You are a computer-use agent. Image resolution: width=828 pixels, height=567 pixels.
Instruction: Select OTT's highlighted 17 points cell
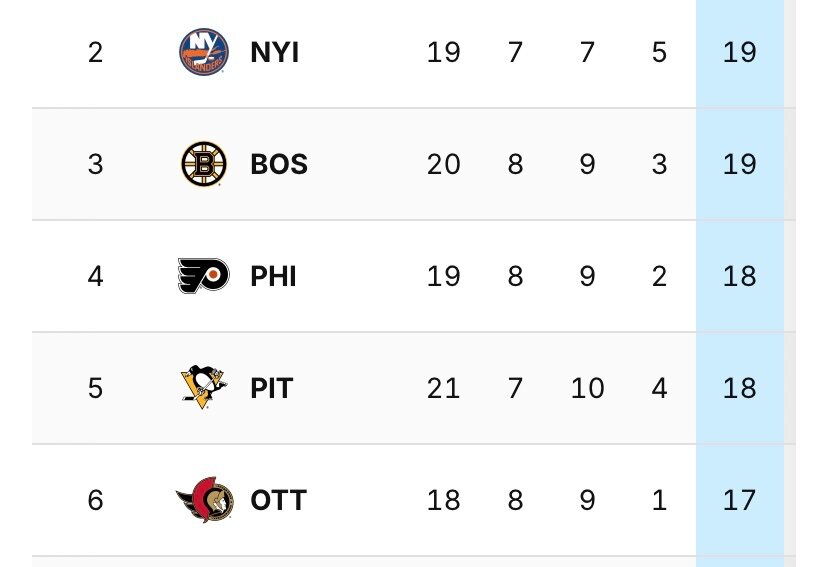point(740,500)
